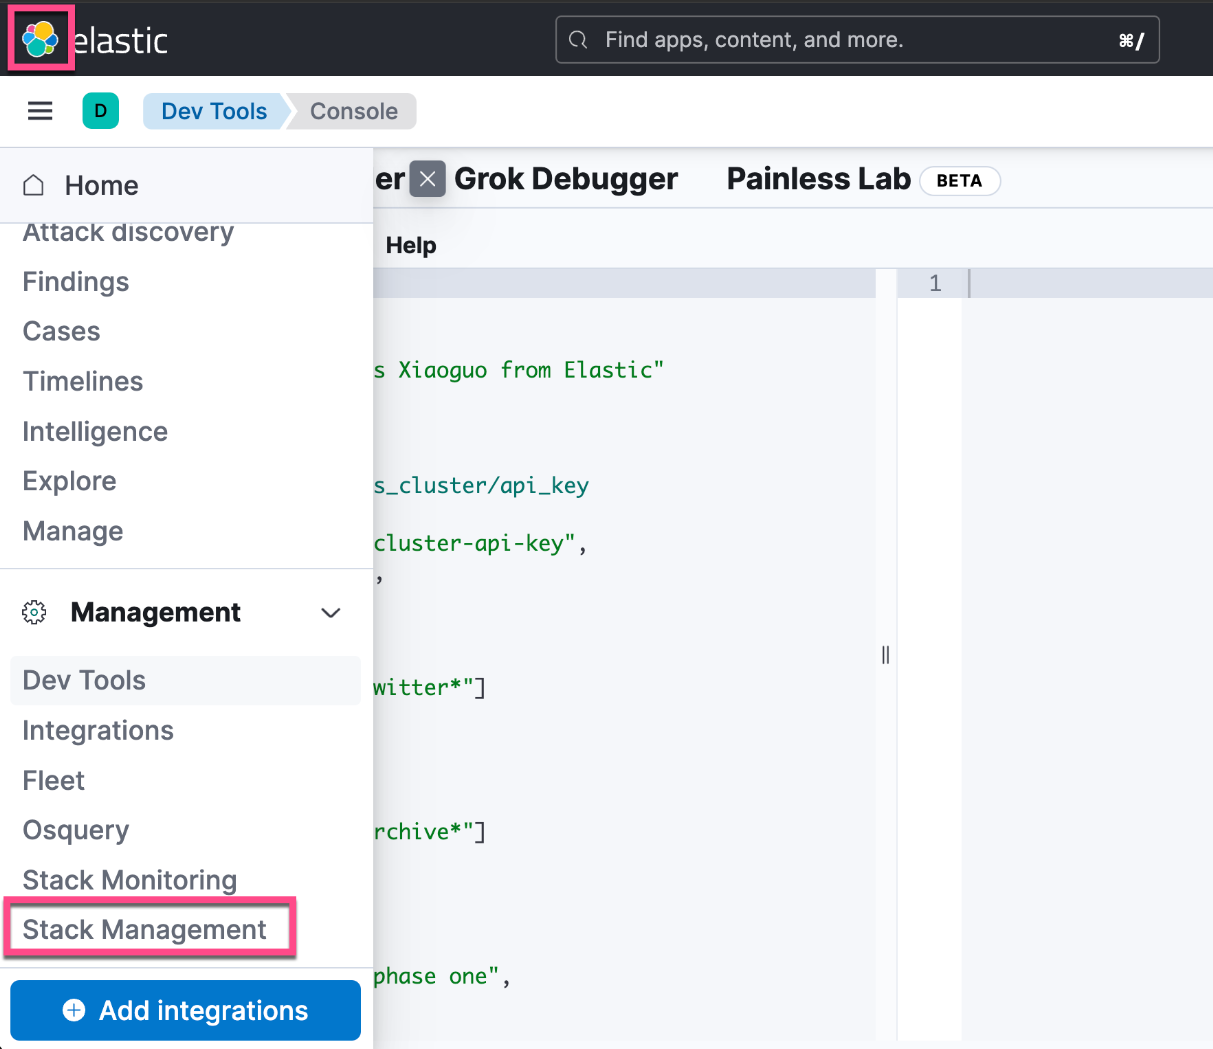Focus the Find apps search field

(x=850, y=40)
